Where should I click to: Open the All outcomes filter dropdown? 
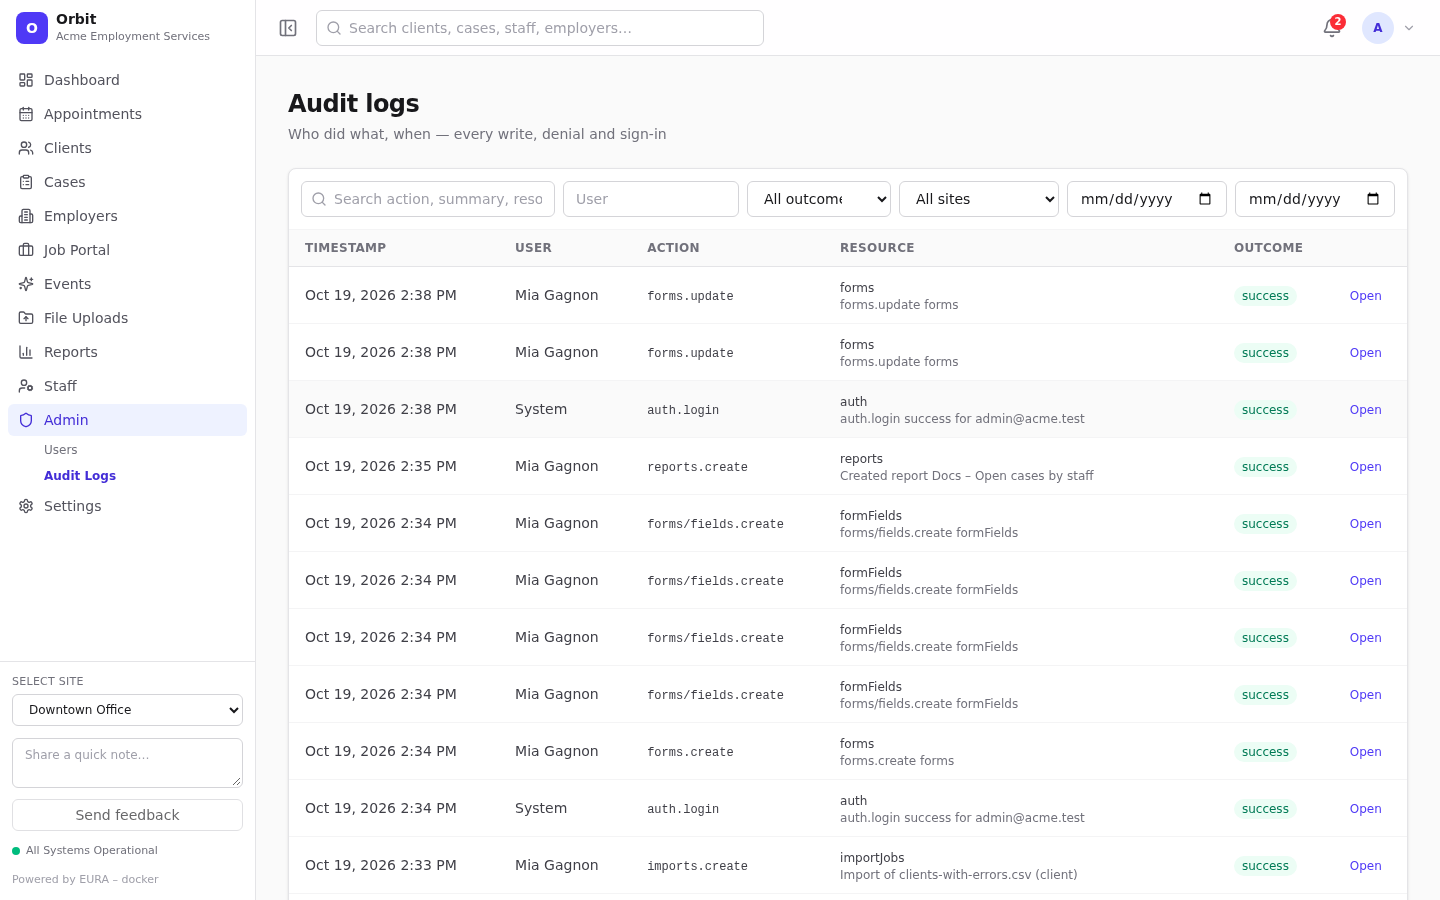pos(819,199)
